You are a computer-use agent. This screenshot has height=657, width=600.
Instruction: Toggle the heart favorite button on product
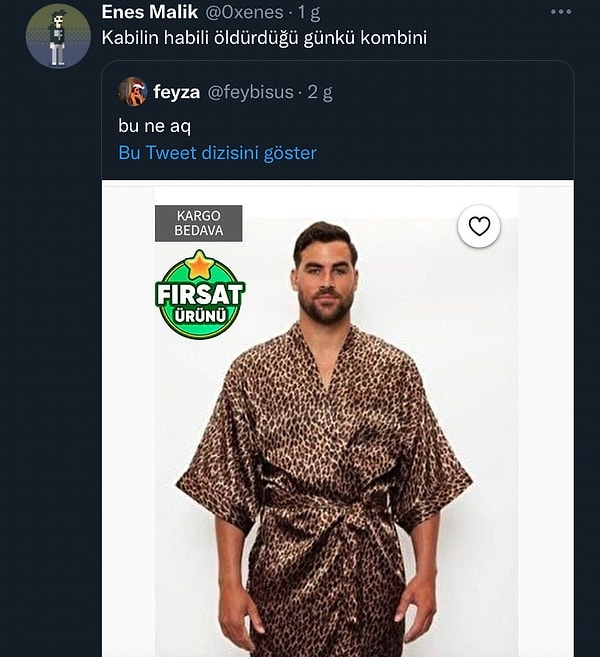(479, 226)
